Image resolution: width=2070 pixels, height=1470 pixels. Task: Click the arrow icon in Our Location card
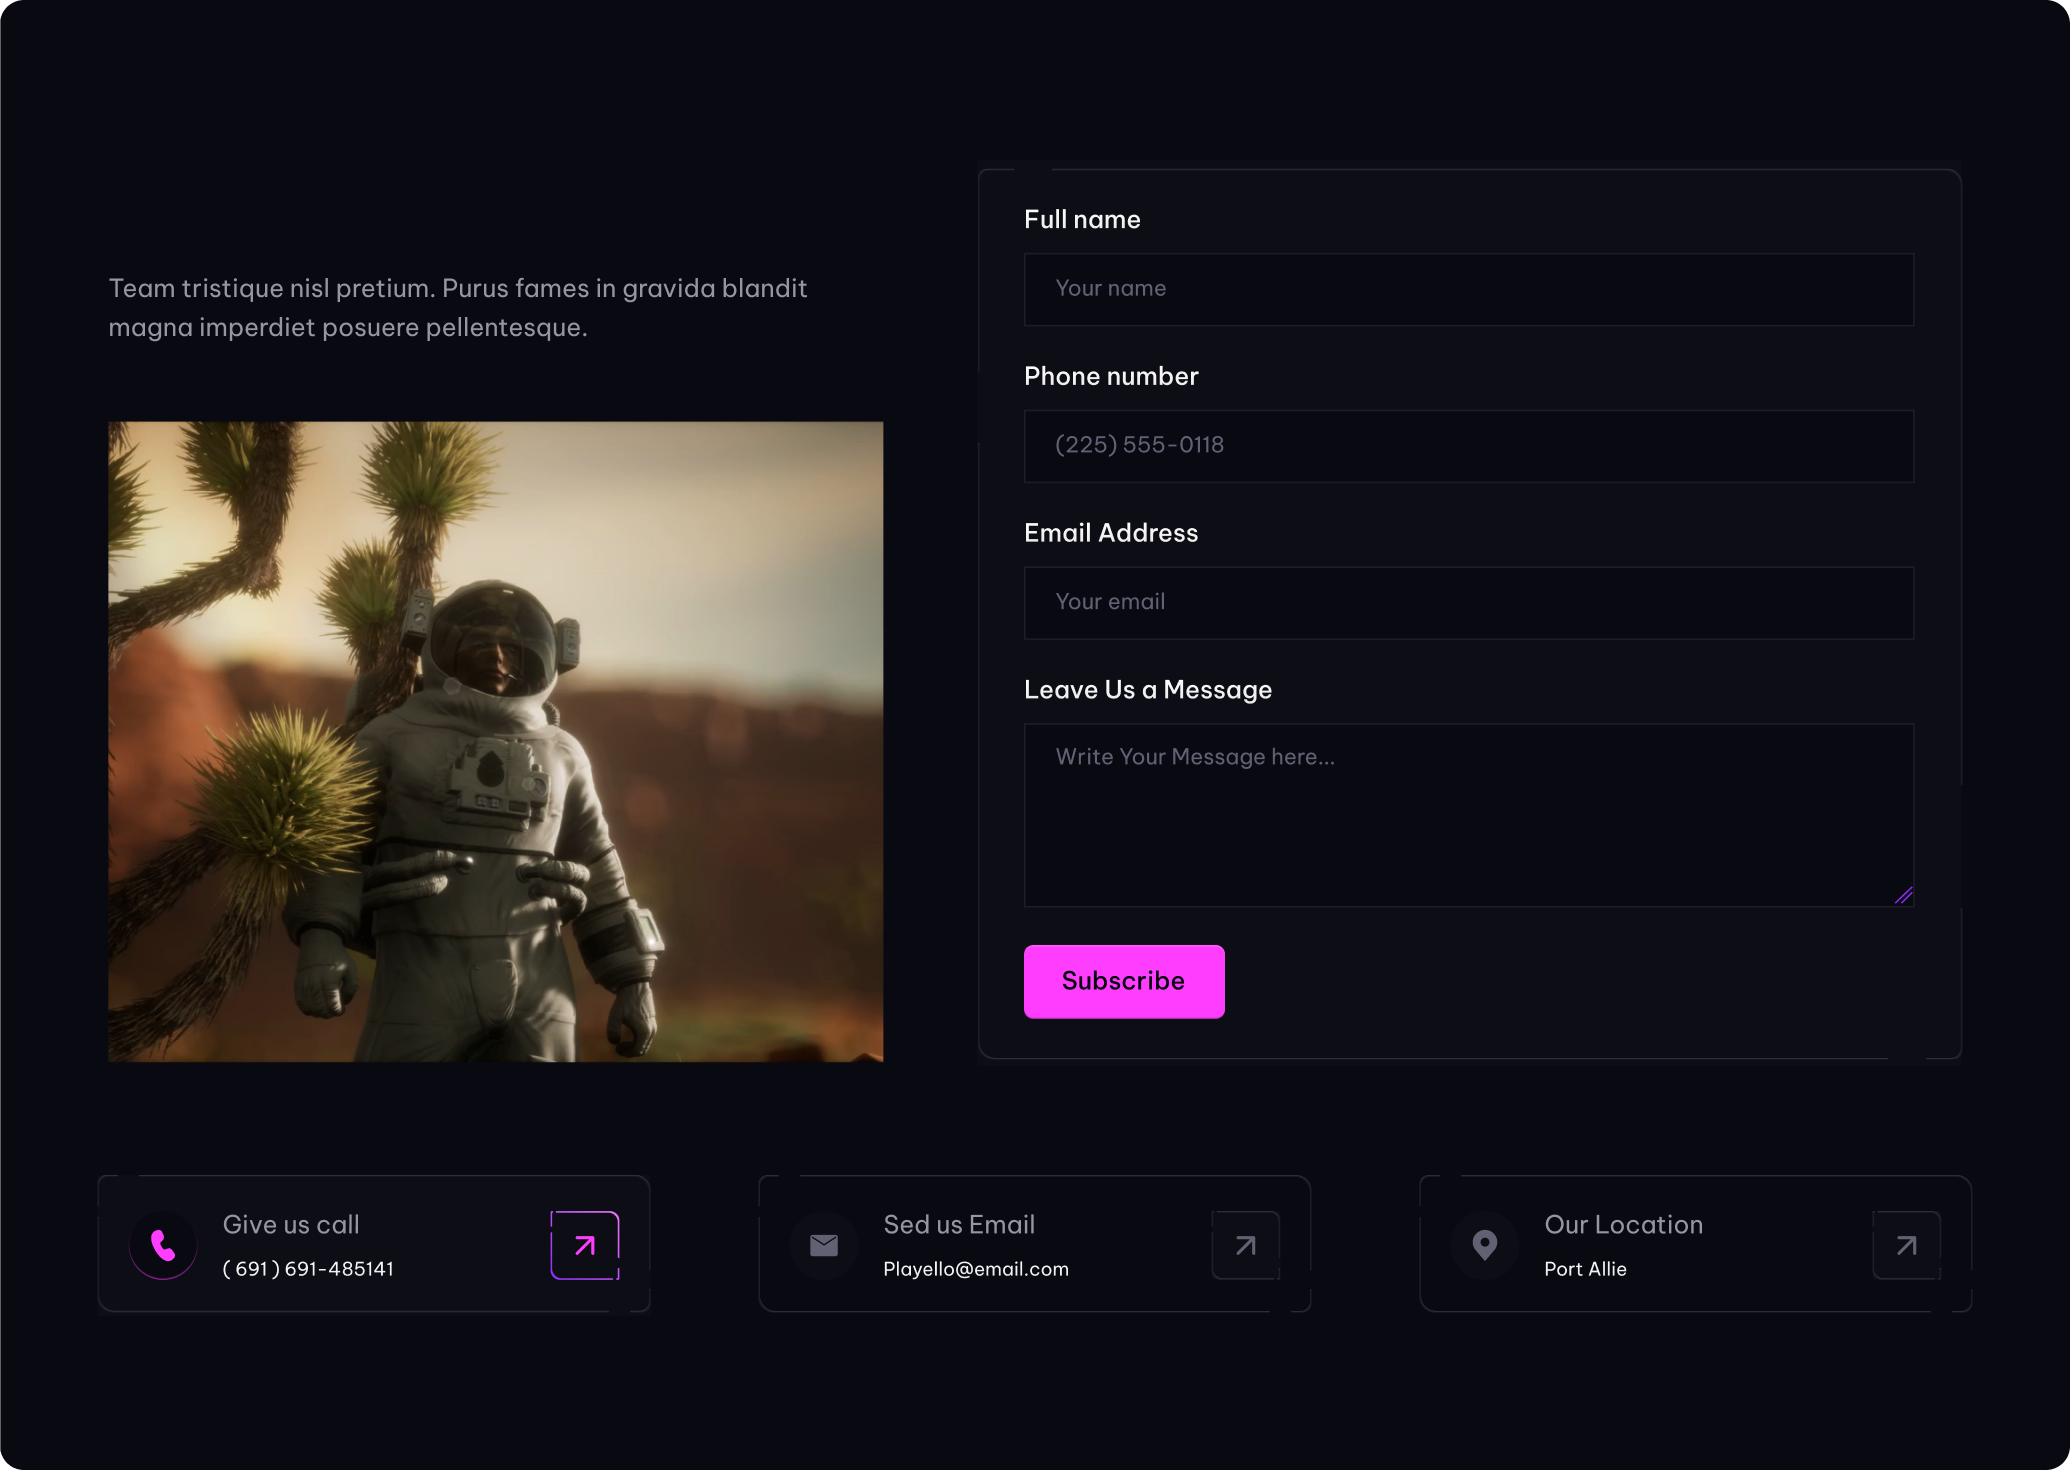[x=1907, y=1245]
